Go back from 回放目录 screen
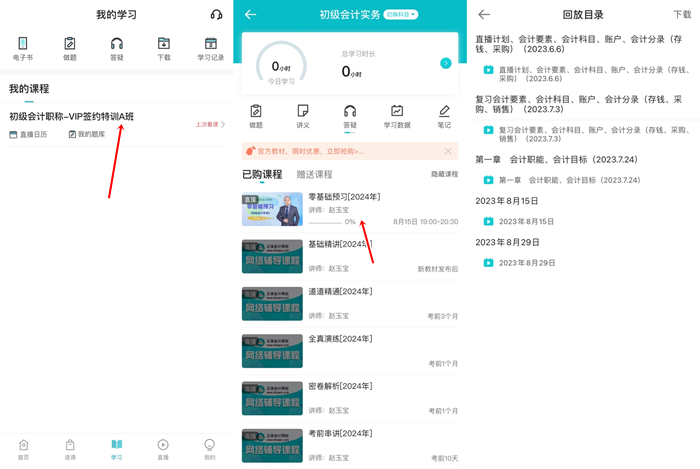700x469 pixels. click(484, 15)
